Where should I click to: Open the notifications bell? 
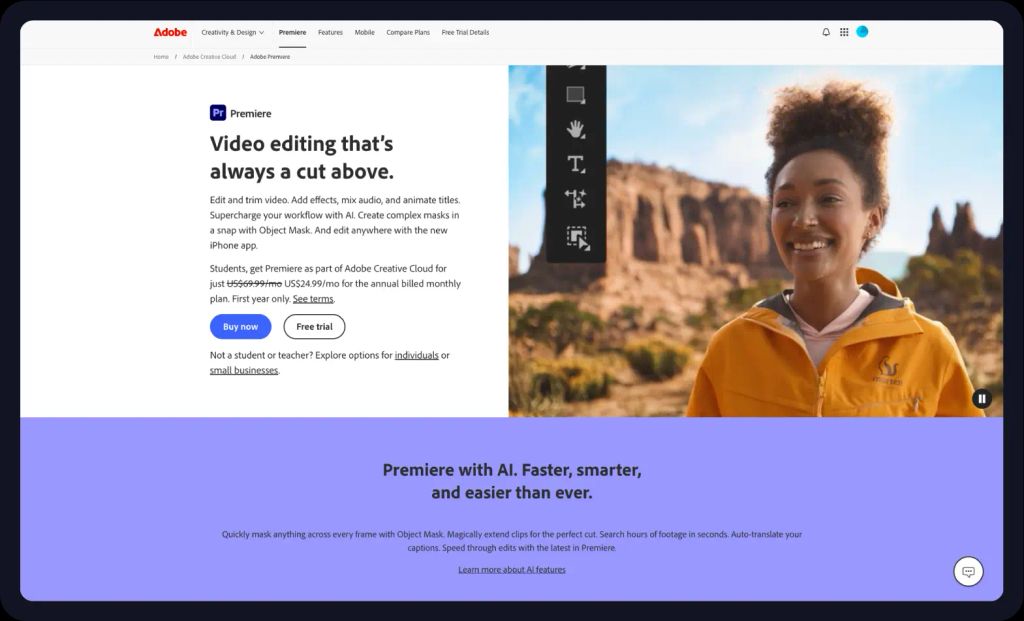(825, 31)
